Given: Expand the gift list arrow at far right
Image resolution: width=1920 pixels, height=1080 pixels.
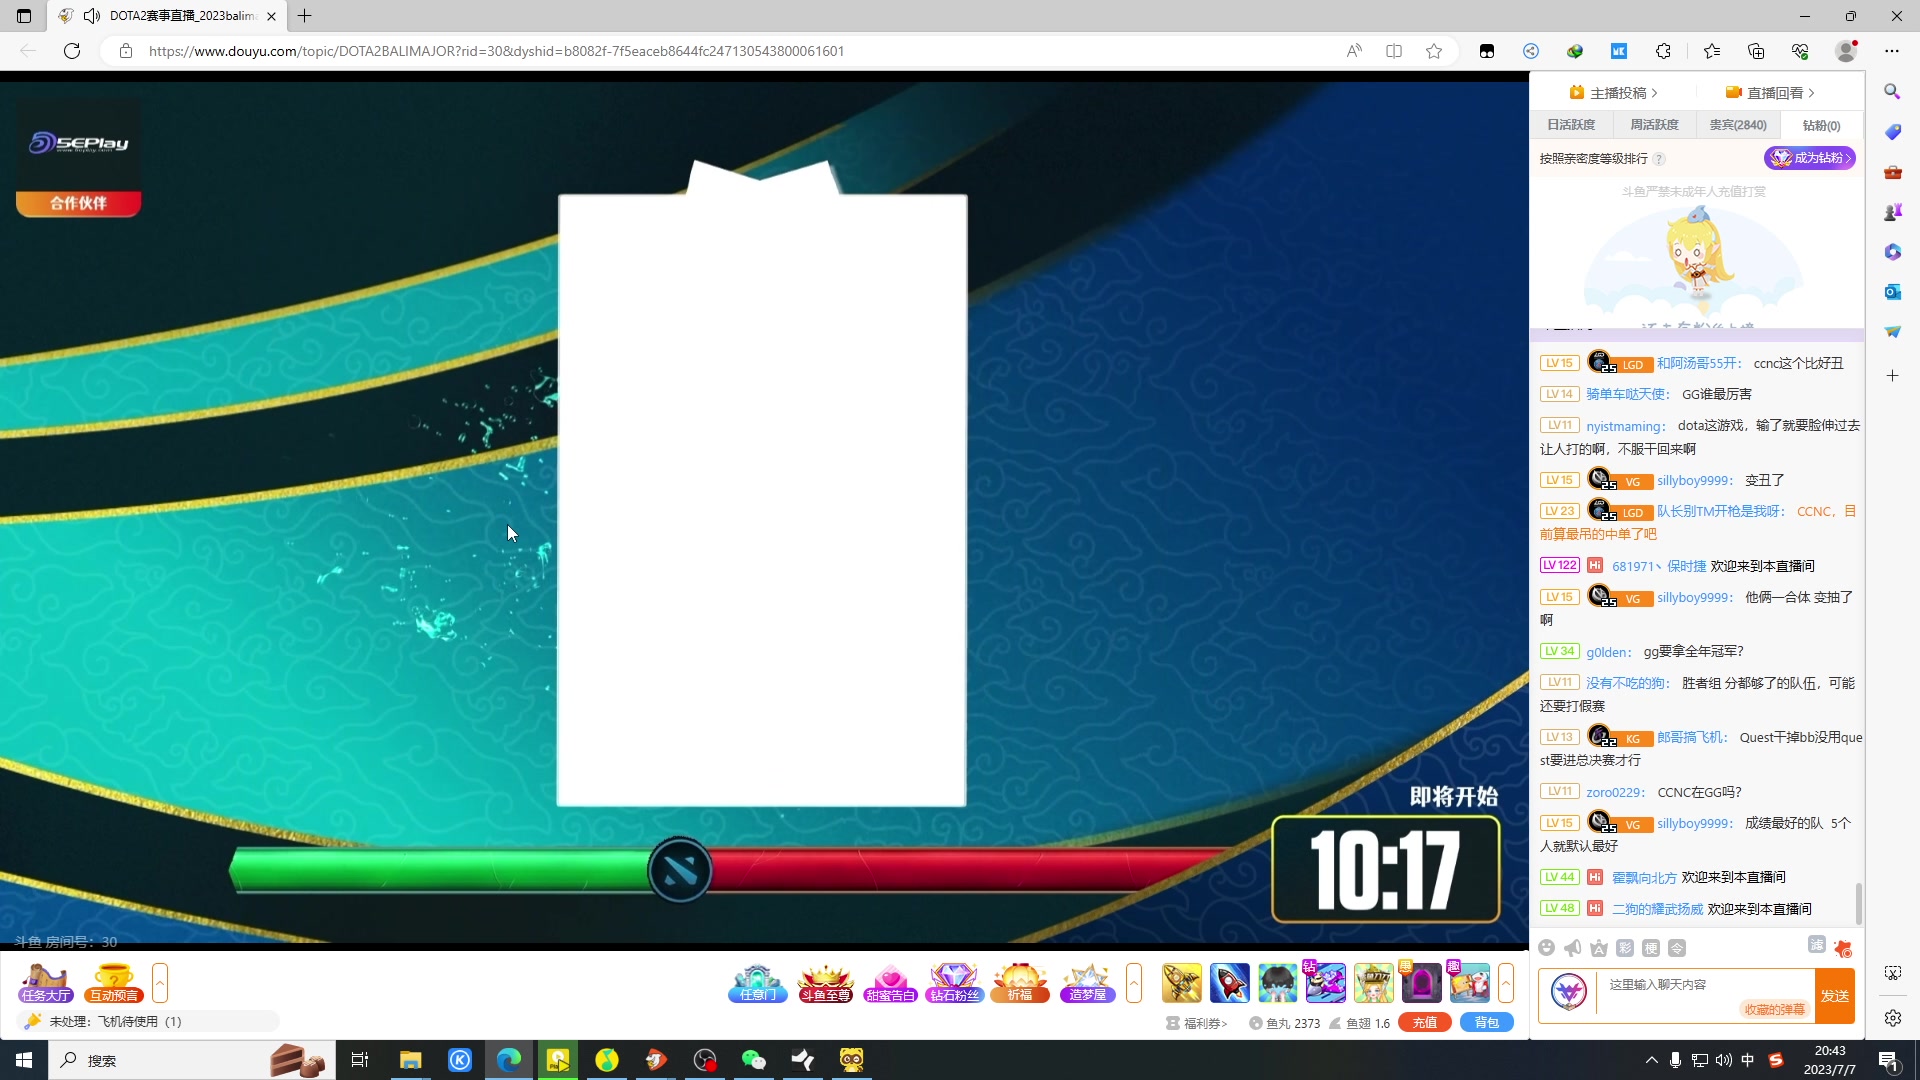Looking at the screenshot, I should (x=1506, y=983).
